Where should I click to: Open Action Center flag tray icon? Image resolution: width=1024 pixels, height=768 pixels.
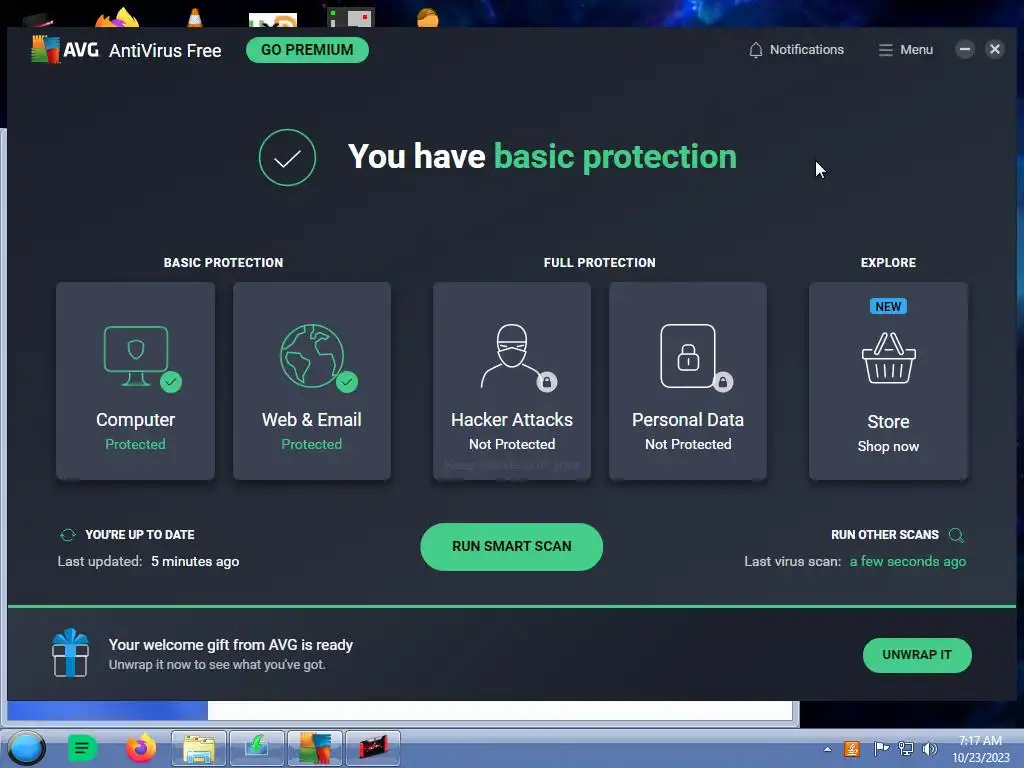pos(880,748)
